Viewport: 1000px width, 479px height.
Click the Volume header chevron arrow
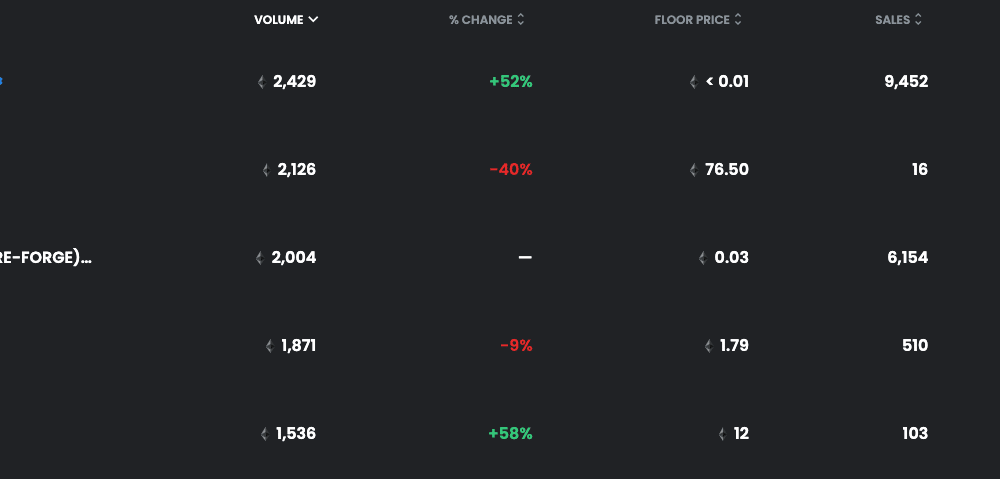313,20
